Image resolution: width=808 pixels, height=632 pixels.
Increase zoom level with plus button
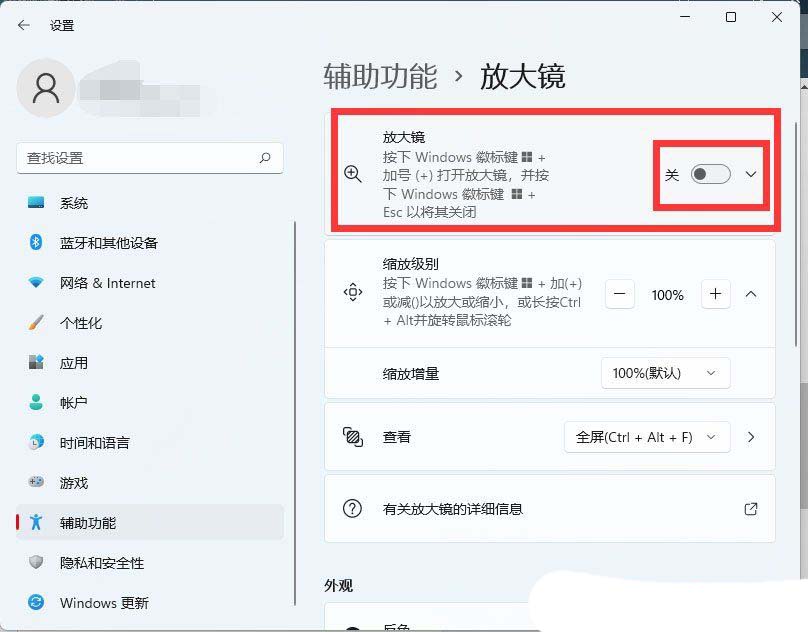715,294
